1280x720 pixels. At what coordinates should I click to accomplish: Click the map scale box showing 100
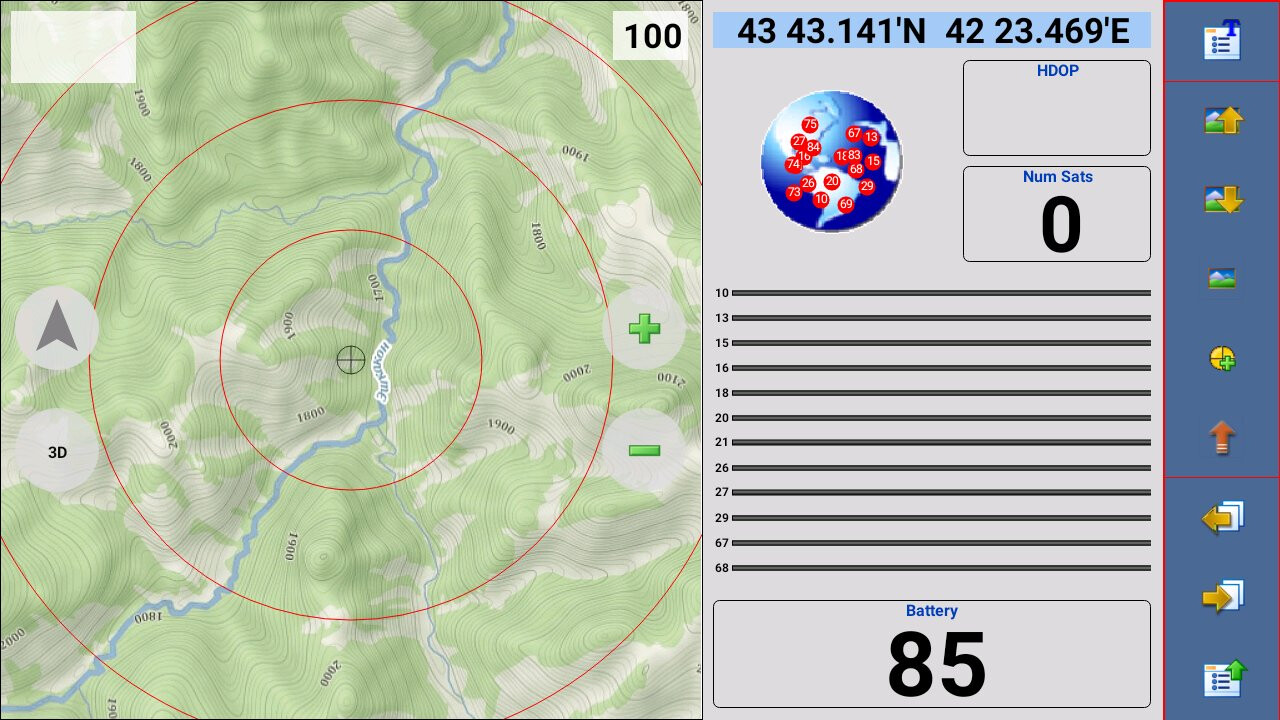click(652, 37)
